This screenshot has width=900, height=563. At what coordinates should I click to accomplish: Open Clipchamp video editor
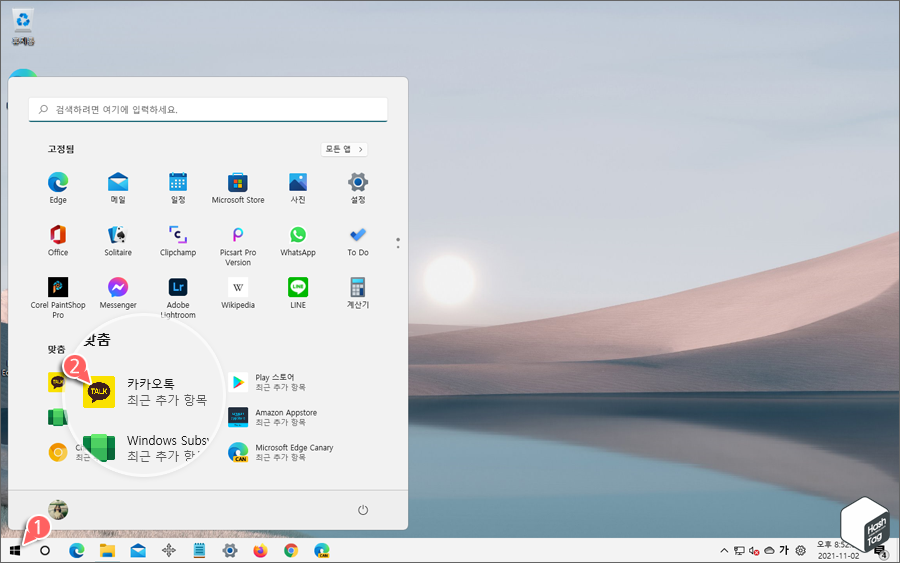(178, 240)
